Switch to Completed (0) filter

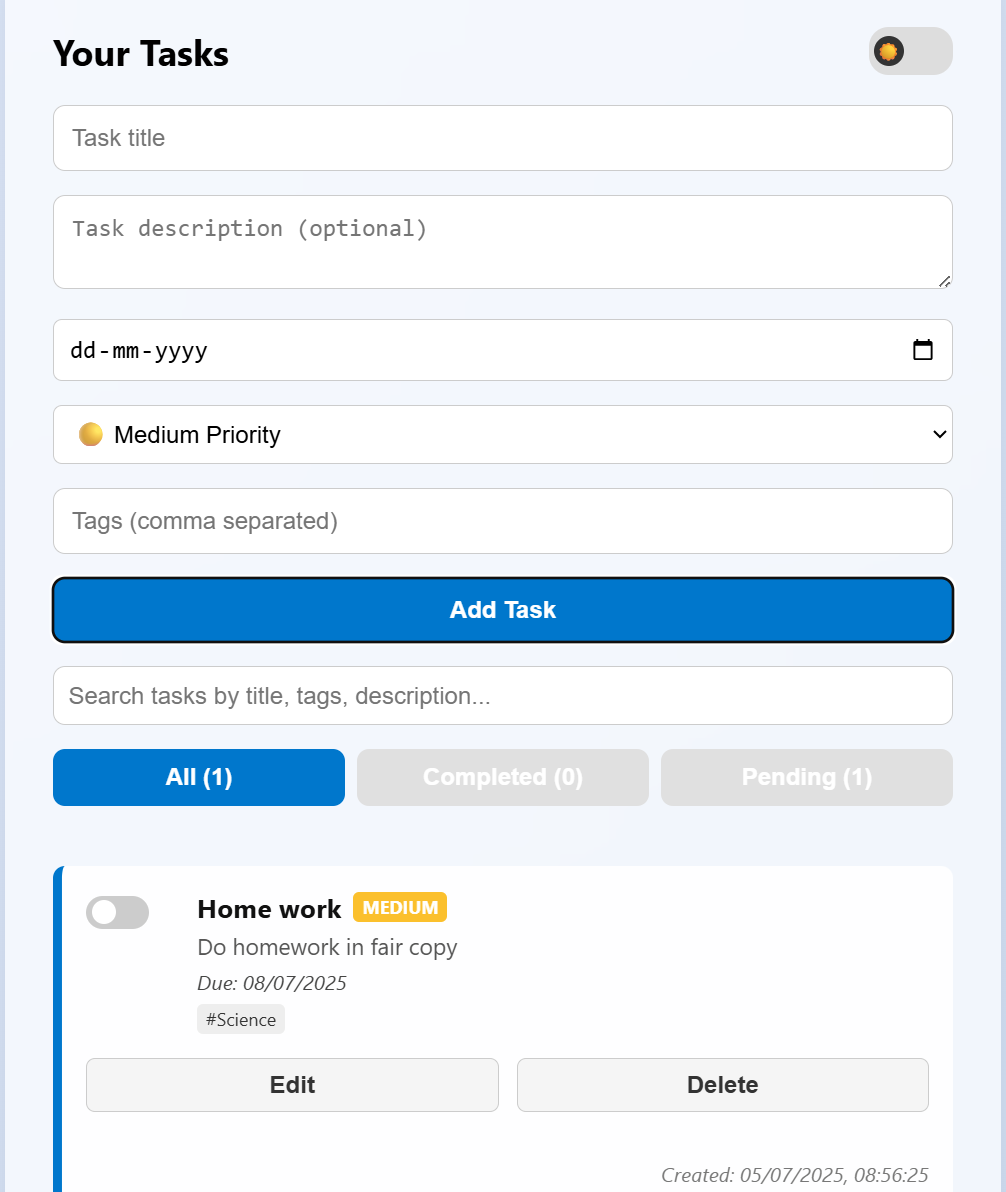(x=503, y=777)
